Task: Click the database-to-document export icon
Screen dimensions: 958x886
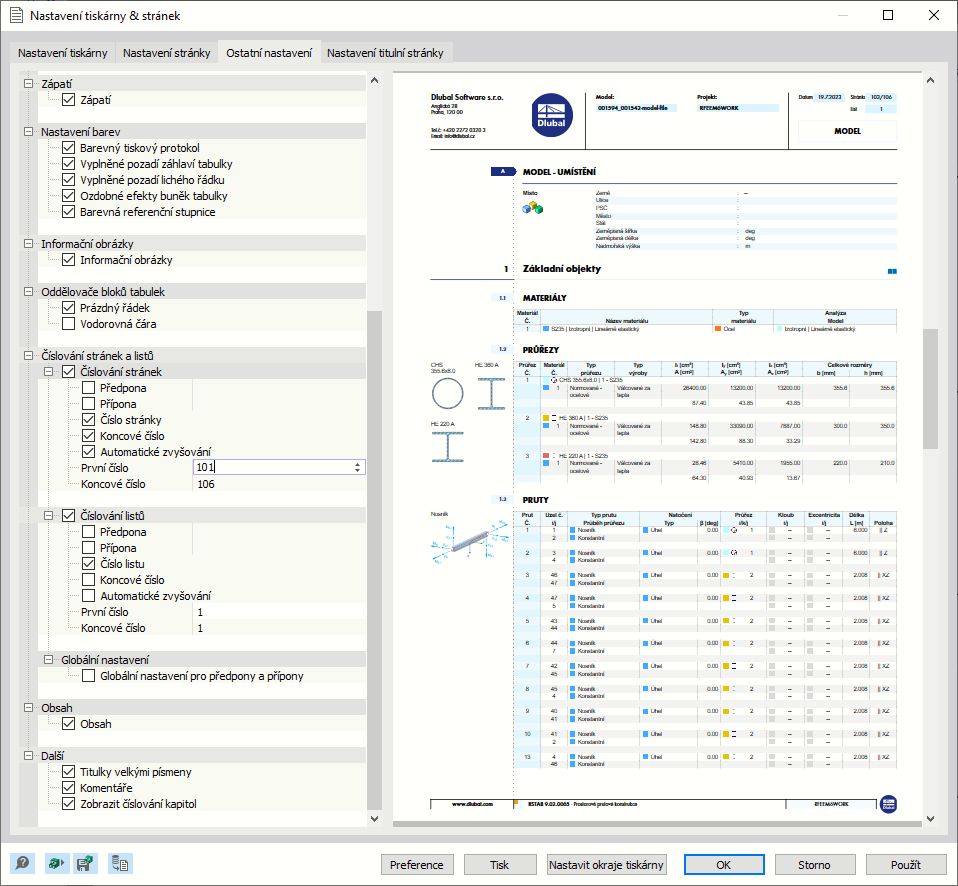Action: pos(120,863)
